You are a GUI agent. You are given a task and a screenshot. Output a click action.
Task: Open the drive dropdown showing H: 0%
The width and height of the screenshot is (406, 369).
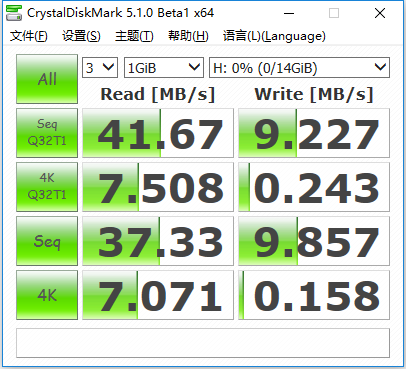click(299, 68)
